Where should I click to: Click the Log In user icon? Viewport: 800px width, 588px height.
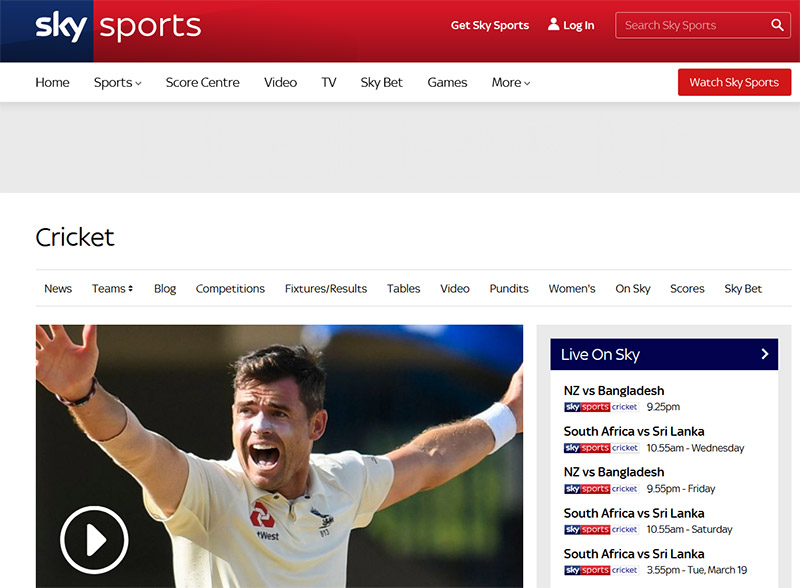(554, 24)
